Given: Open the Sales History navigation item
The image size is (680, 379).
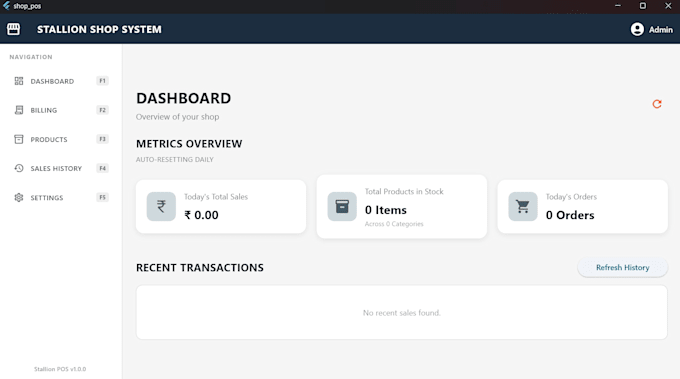Looking at the screenshot, I should click(x=61, y=168).
